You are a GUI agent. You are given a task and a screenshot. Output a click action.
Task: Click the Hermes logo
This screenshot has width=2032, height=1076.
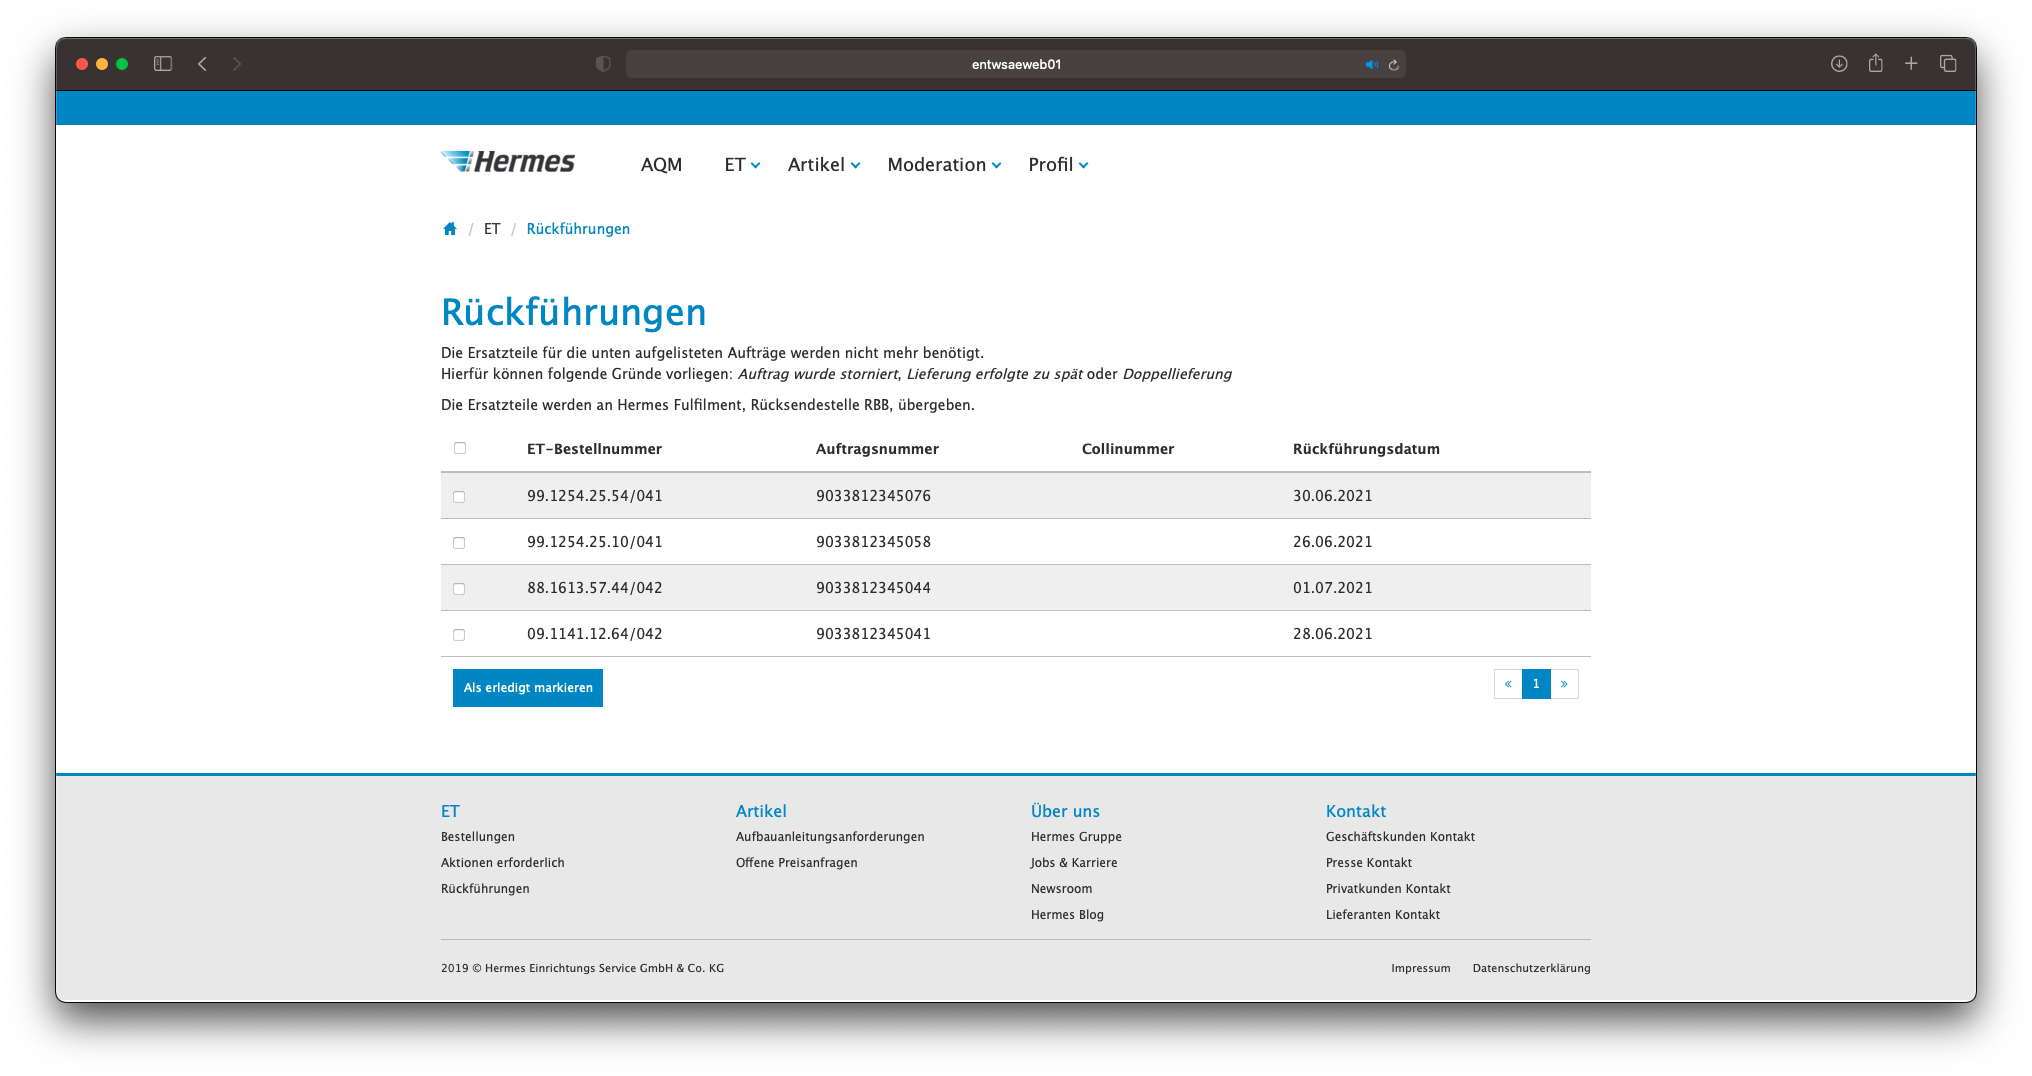pos(508,162)
